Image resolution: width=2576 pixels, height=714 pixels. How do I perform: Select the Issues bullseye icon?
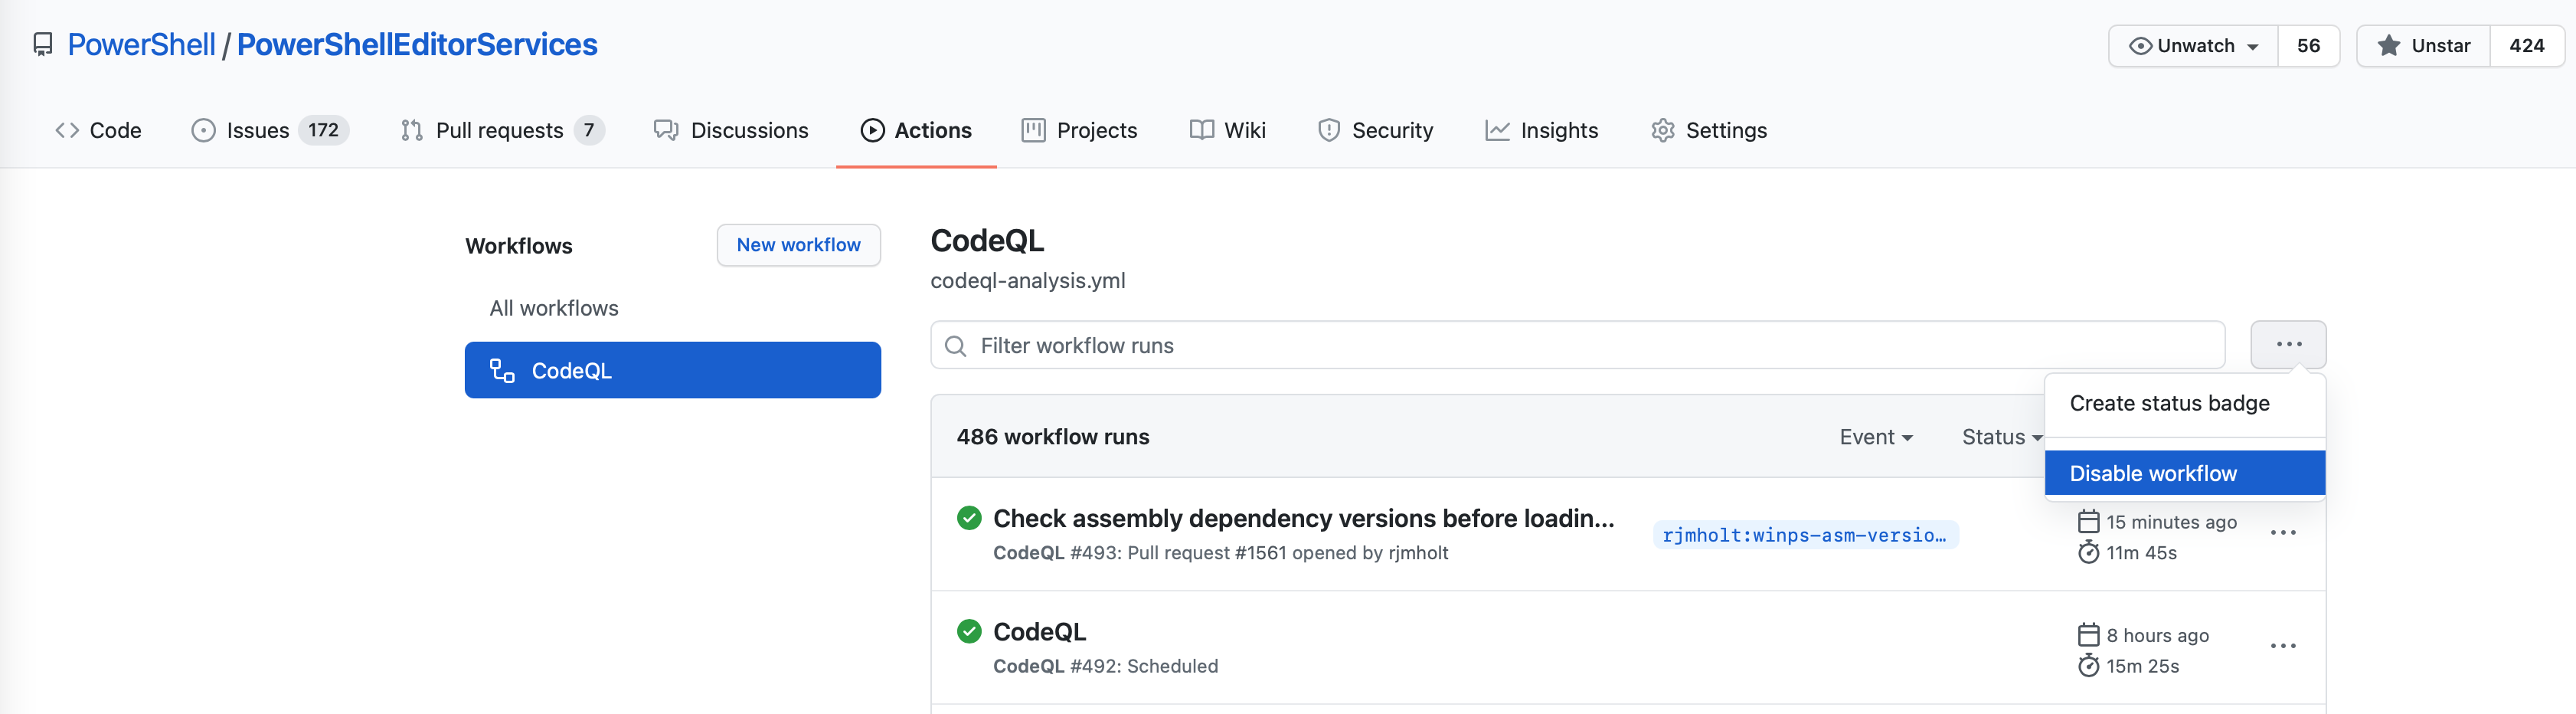(204, 130)
